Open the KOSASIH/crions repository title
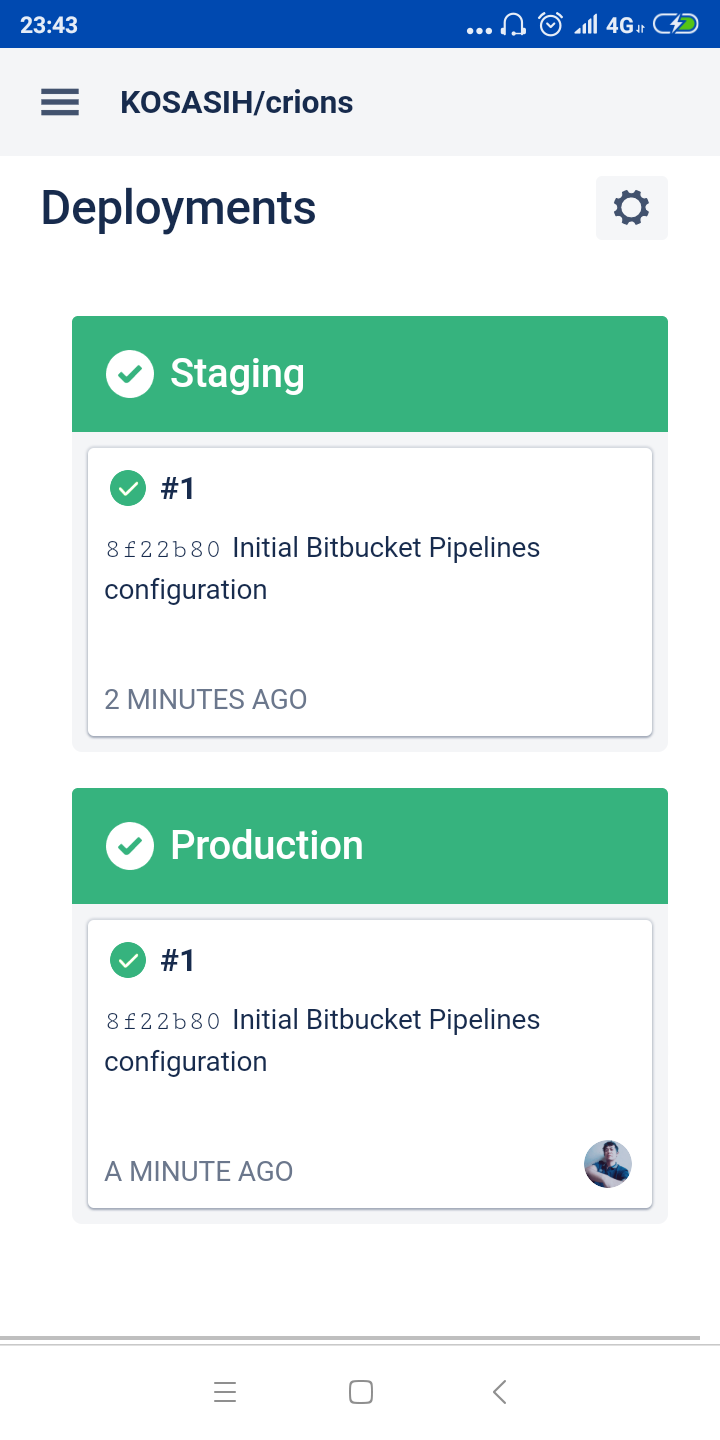The image size is (720, 1440). [236, 102]
